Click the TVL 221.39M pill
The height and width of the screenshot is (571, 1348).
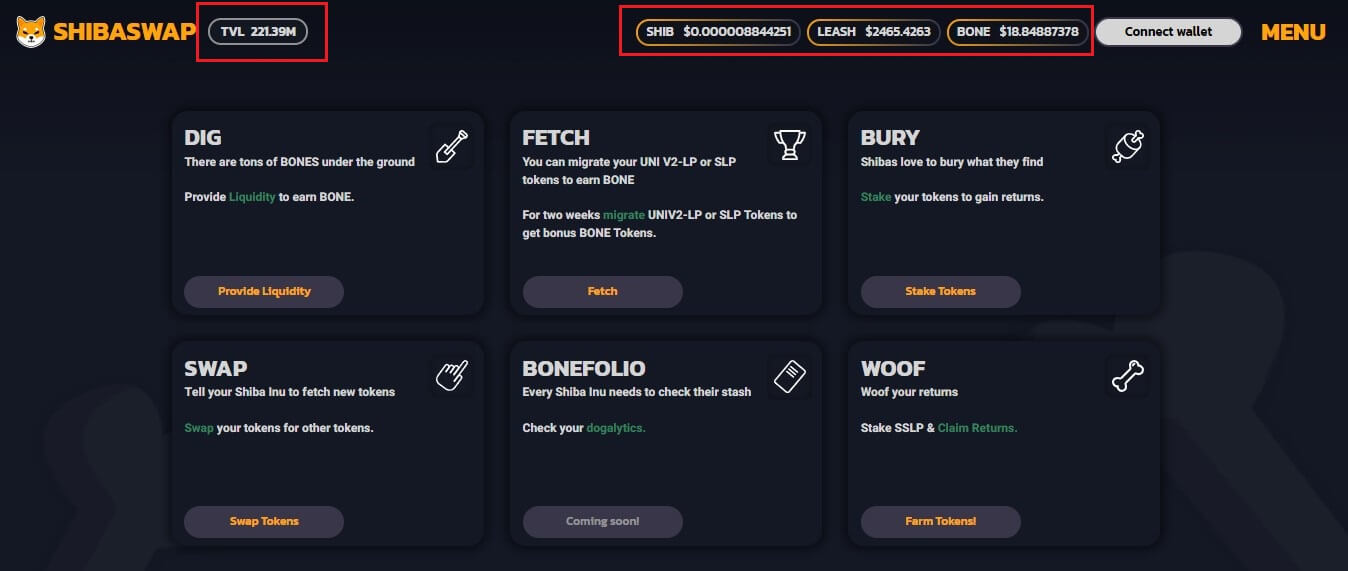point(258,32)
